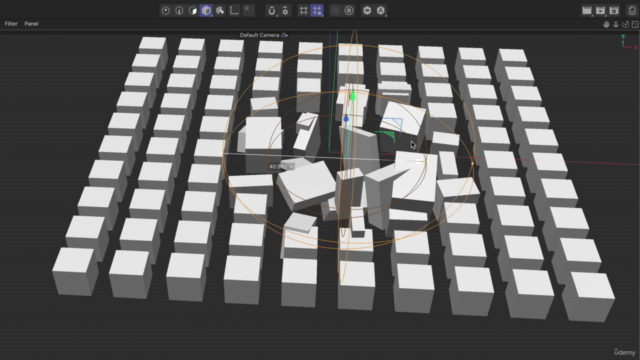
Task: Open the Filter menu
Action: [11, 24]
